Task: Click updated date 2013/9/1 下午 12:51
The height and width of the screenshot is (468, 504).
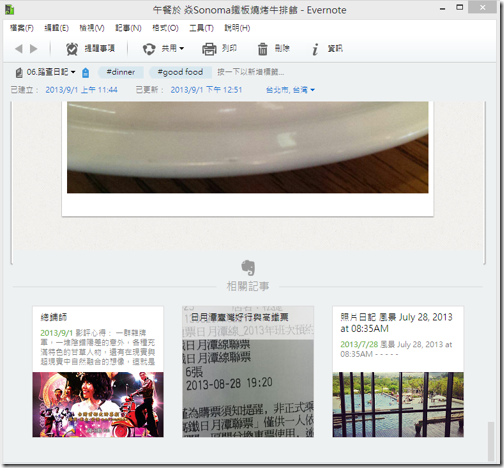Action: pyautogui.click(x=206, y=90)
